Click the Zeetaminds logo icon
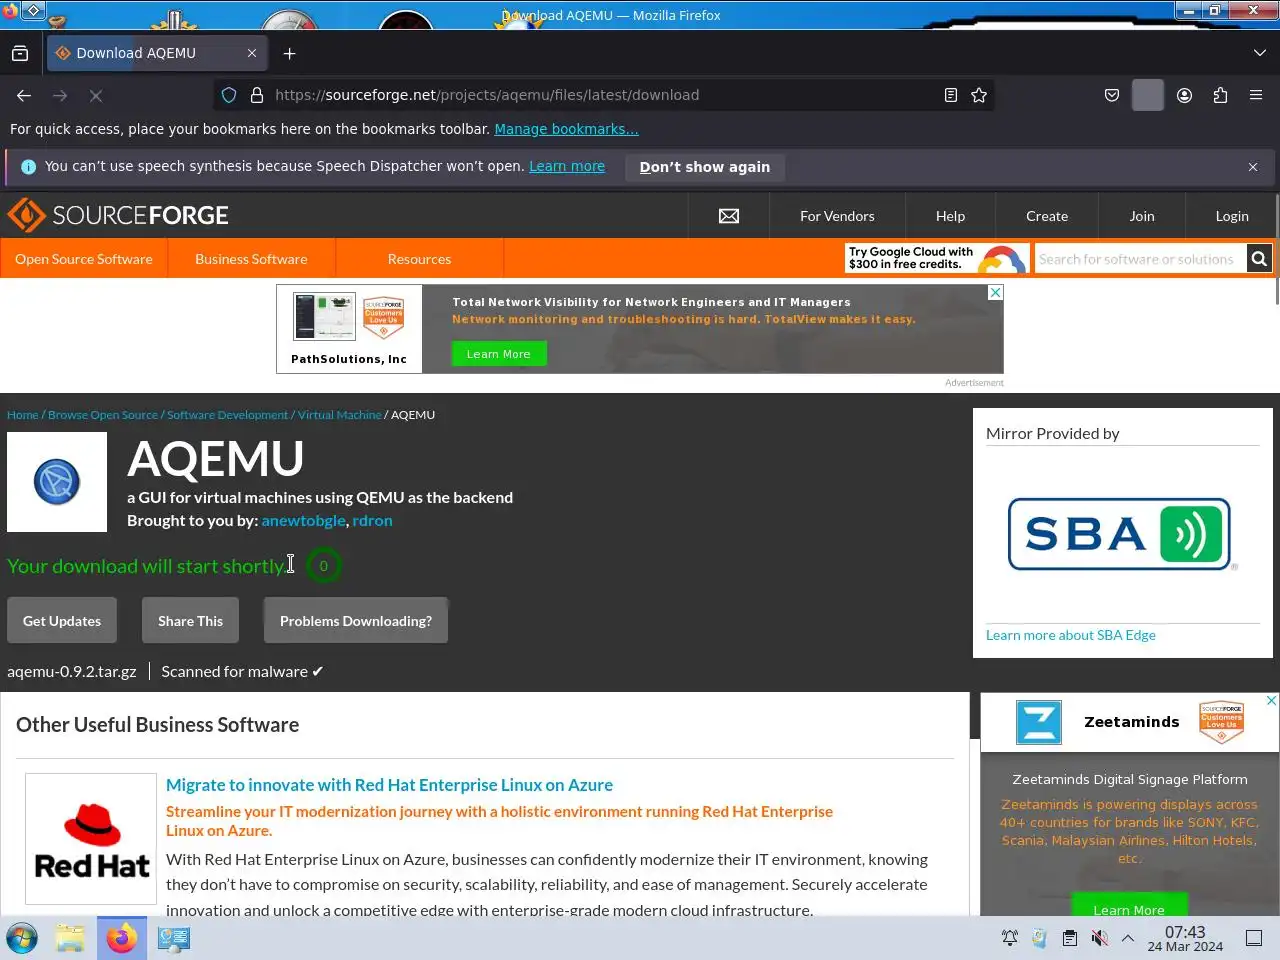 coord(1039,722)
